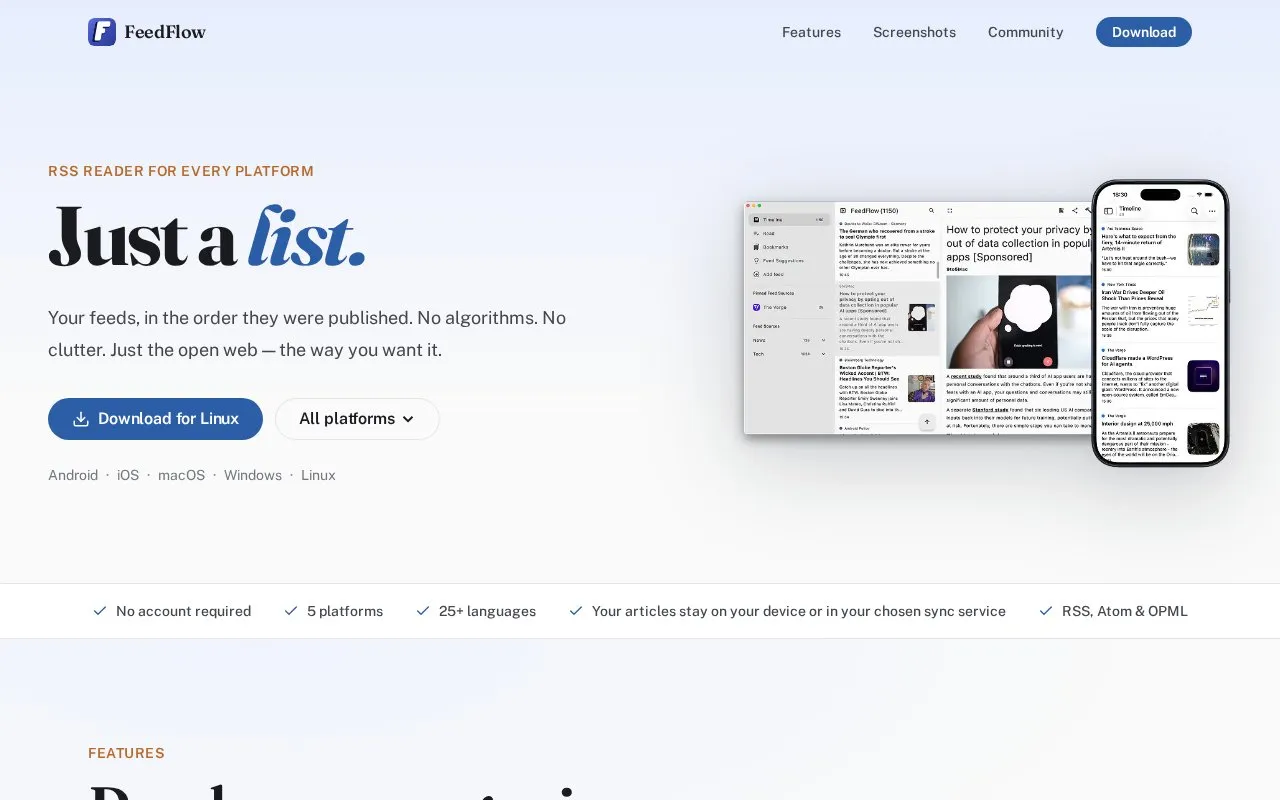Click the article photo of a hand holding a phone
Image resolution: width=1280 pixels, height=800 pixels.
tap(1019, 322)
